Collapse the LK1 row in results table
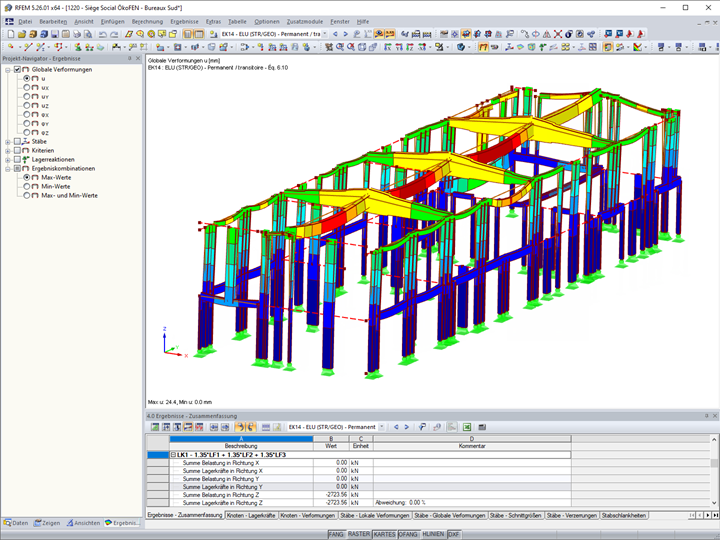 173,455
